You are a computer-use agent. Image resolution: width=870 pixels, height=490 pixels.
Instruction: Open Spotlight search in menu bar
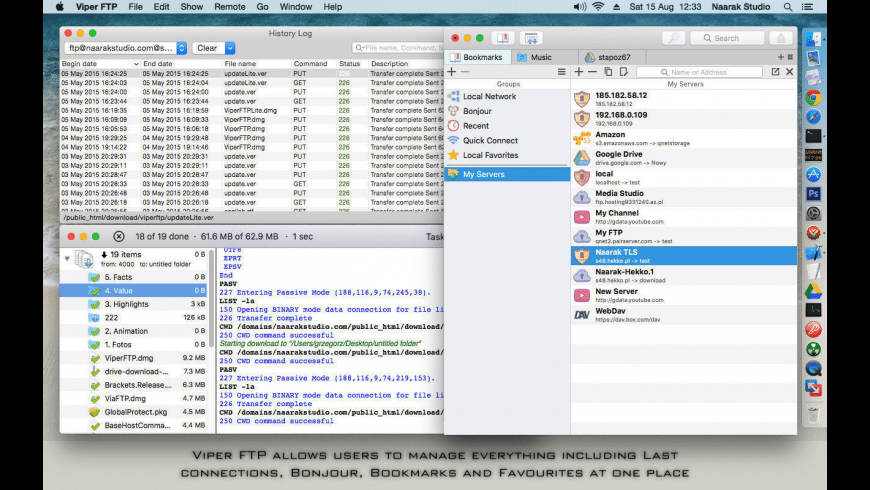click(788, 7)
